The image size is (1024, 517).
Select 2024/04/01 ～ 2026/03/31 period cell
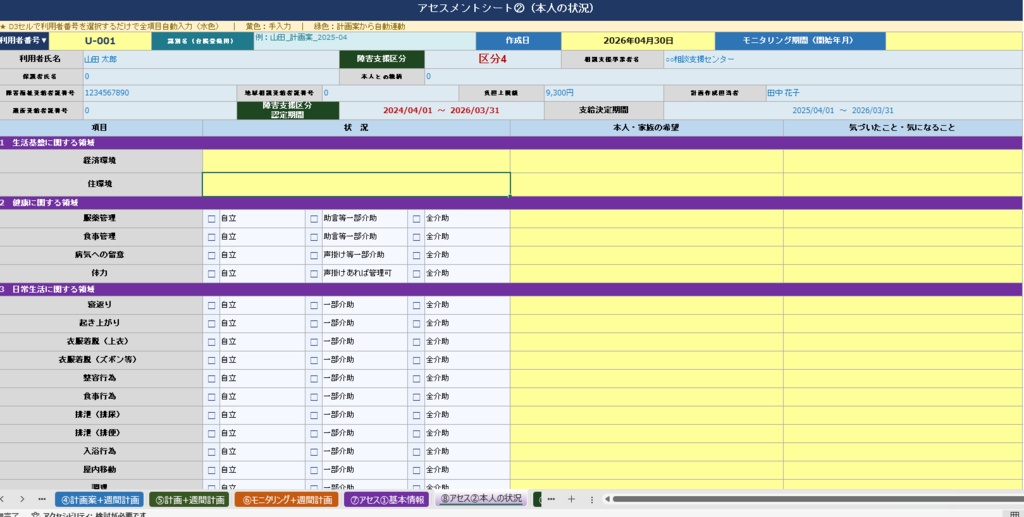[x=441, y=110]
